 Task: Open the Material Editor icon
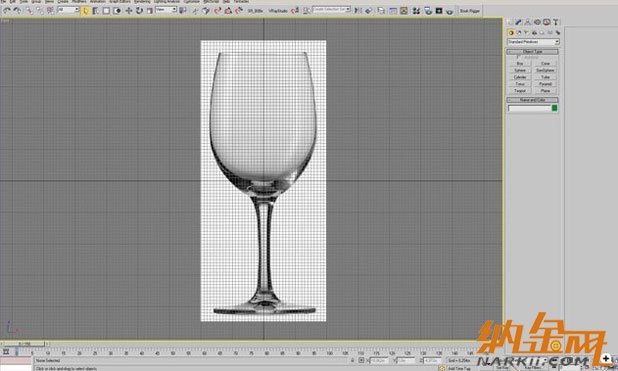coord(416,11)
